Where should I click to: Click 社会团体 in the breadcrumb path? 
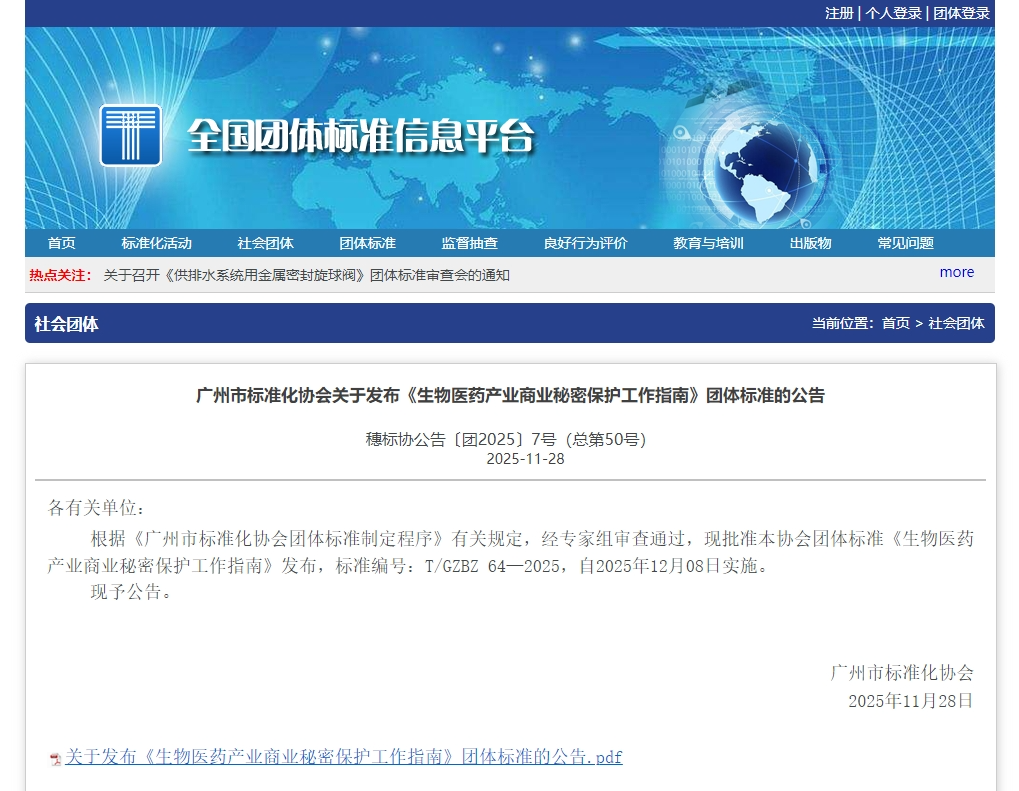click(956, 323)
